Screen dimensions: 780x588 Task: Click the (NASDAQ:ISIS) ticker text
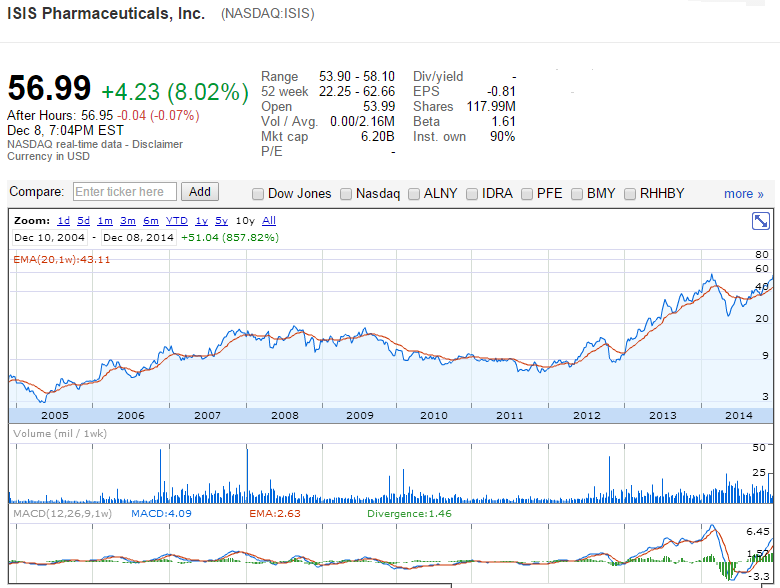click(x=268, y=13)
